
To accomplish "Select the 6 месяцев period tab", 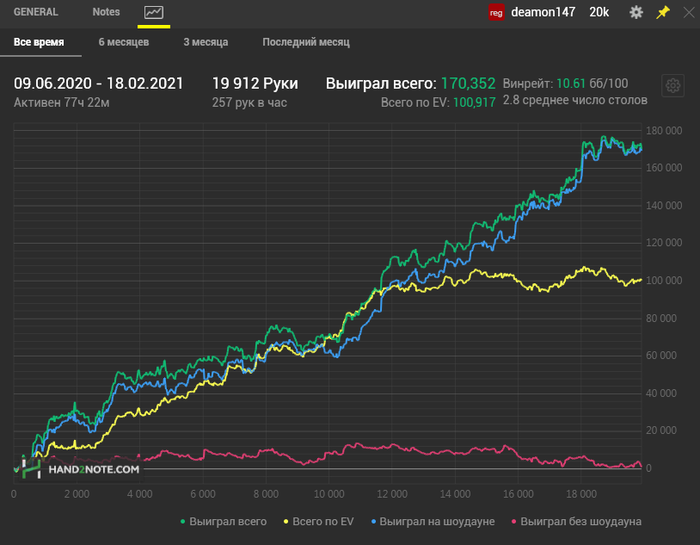I will click(x=124, y=42).
